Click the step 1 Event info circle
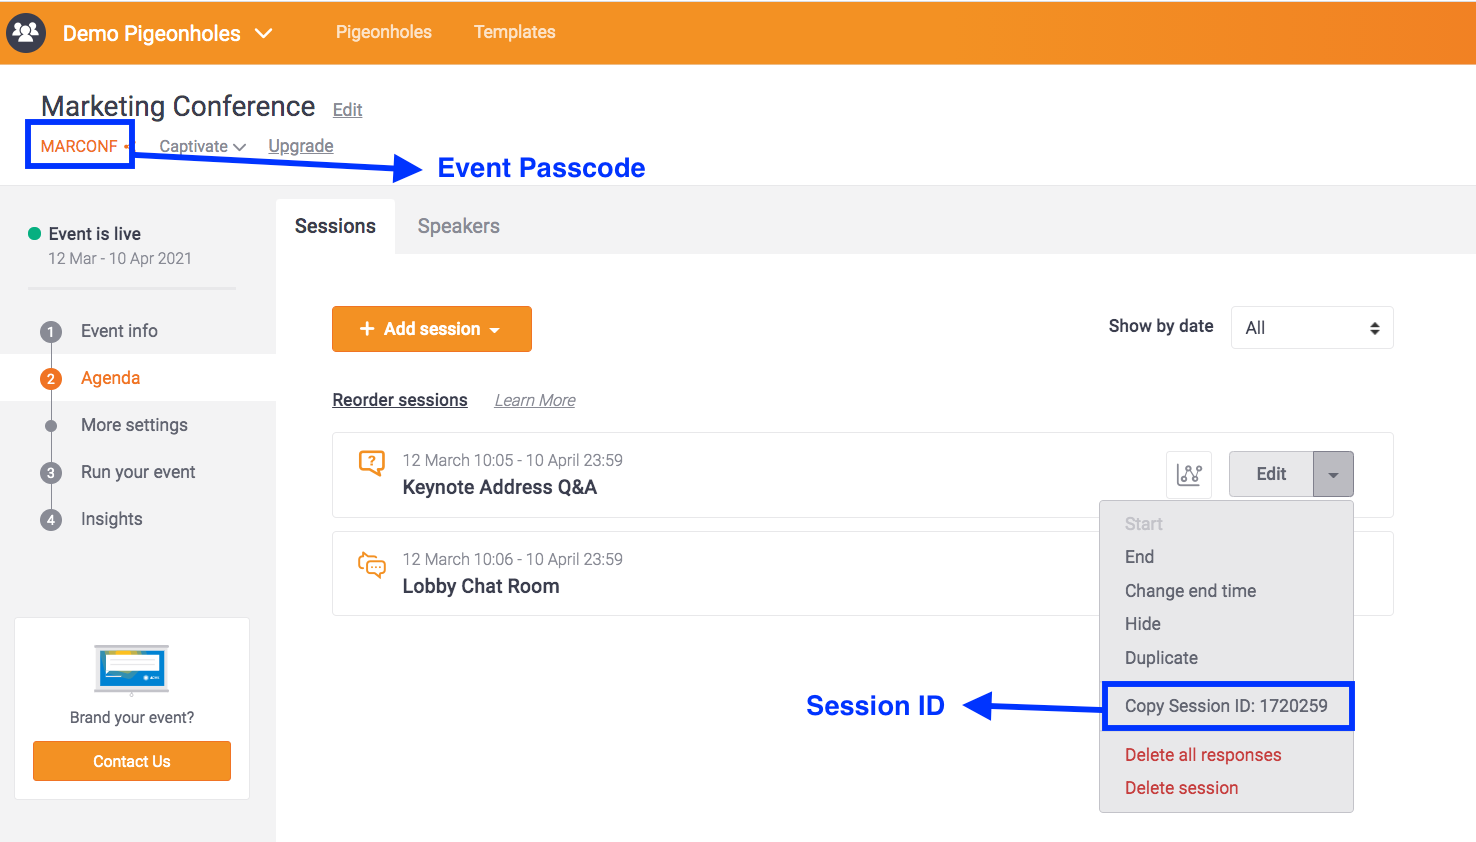This screenshot has height=842, width=1476. click(51, 332)
